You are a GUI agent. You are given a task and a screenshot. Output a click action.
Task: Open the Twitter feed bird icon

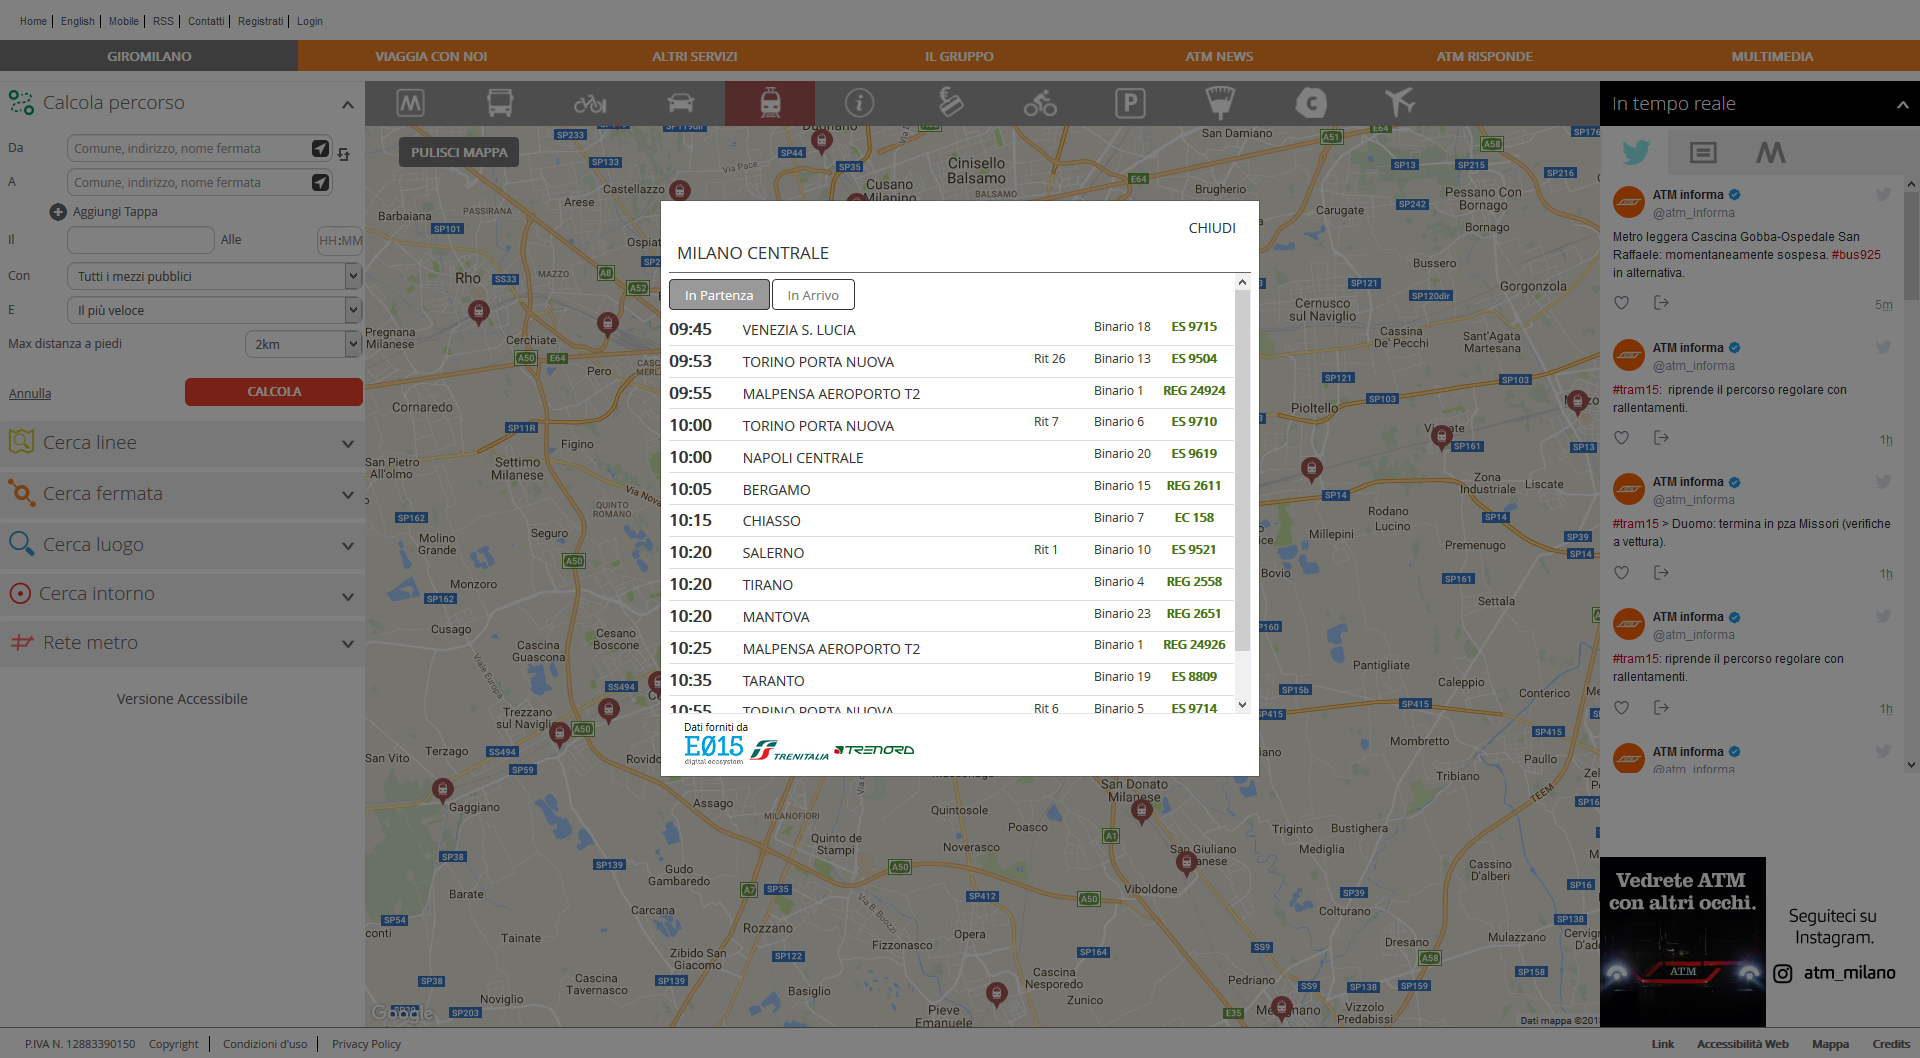(1636, 152)
